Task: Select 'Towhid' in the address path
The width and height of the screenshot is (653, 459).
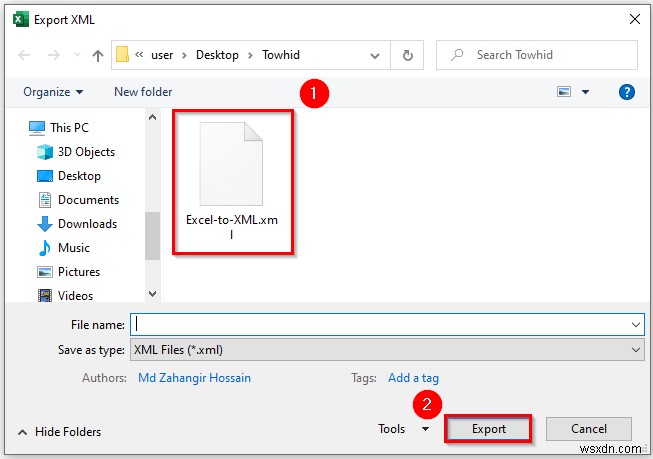Action: pos(281,55)
